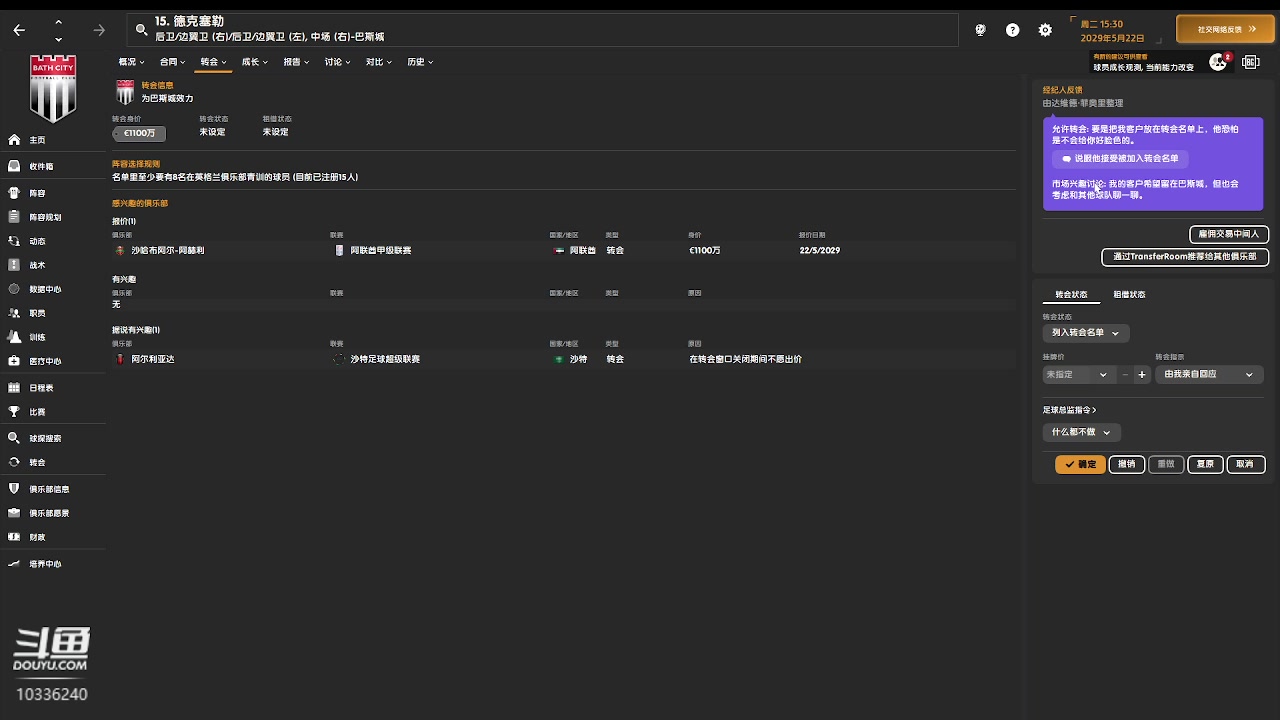Image resolution: width=1280 pixels, height=720 pixels.
Task: Go back with the left arrow
Action: point(19,30)
